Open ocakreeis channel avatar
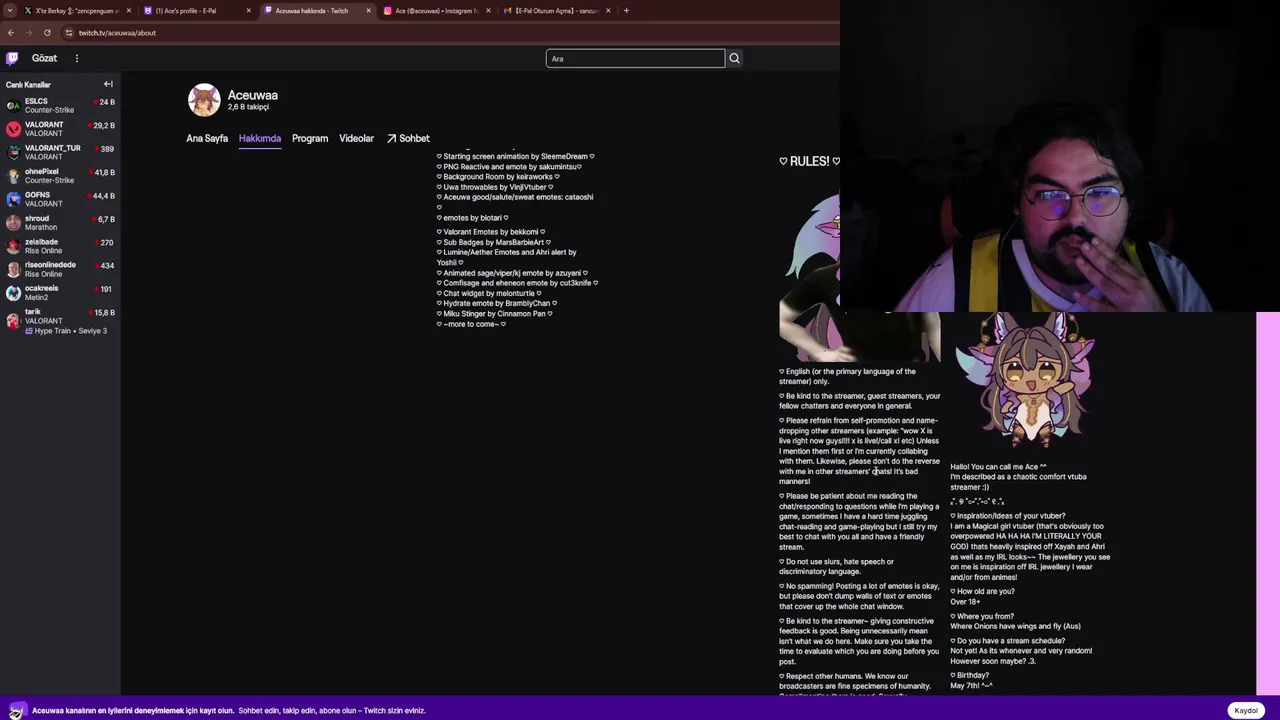 13,292
